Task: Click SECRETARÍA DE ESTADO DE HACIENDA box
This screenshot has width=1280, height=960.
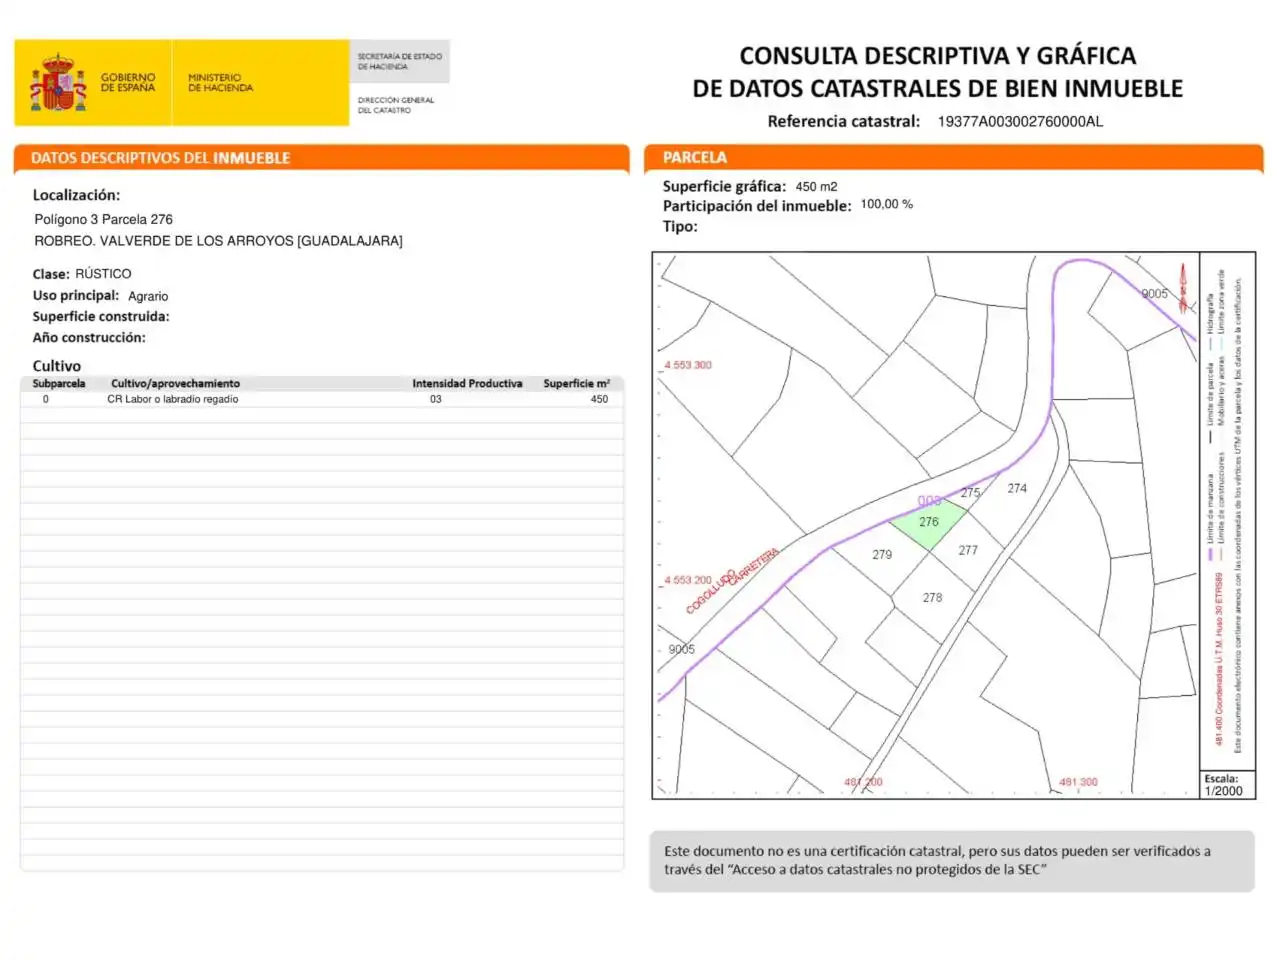Action: (400, 62)
